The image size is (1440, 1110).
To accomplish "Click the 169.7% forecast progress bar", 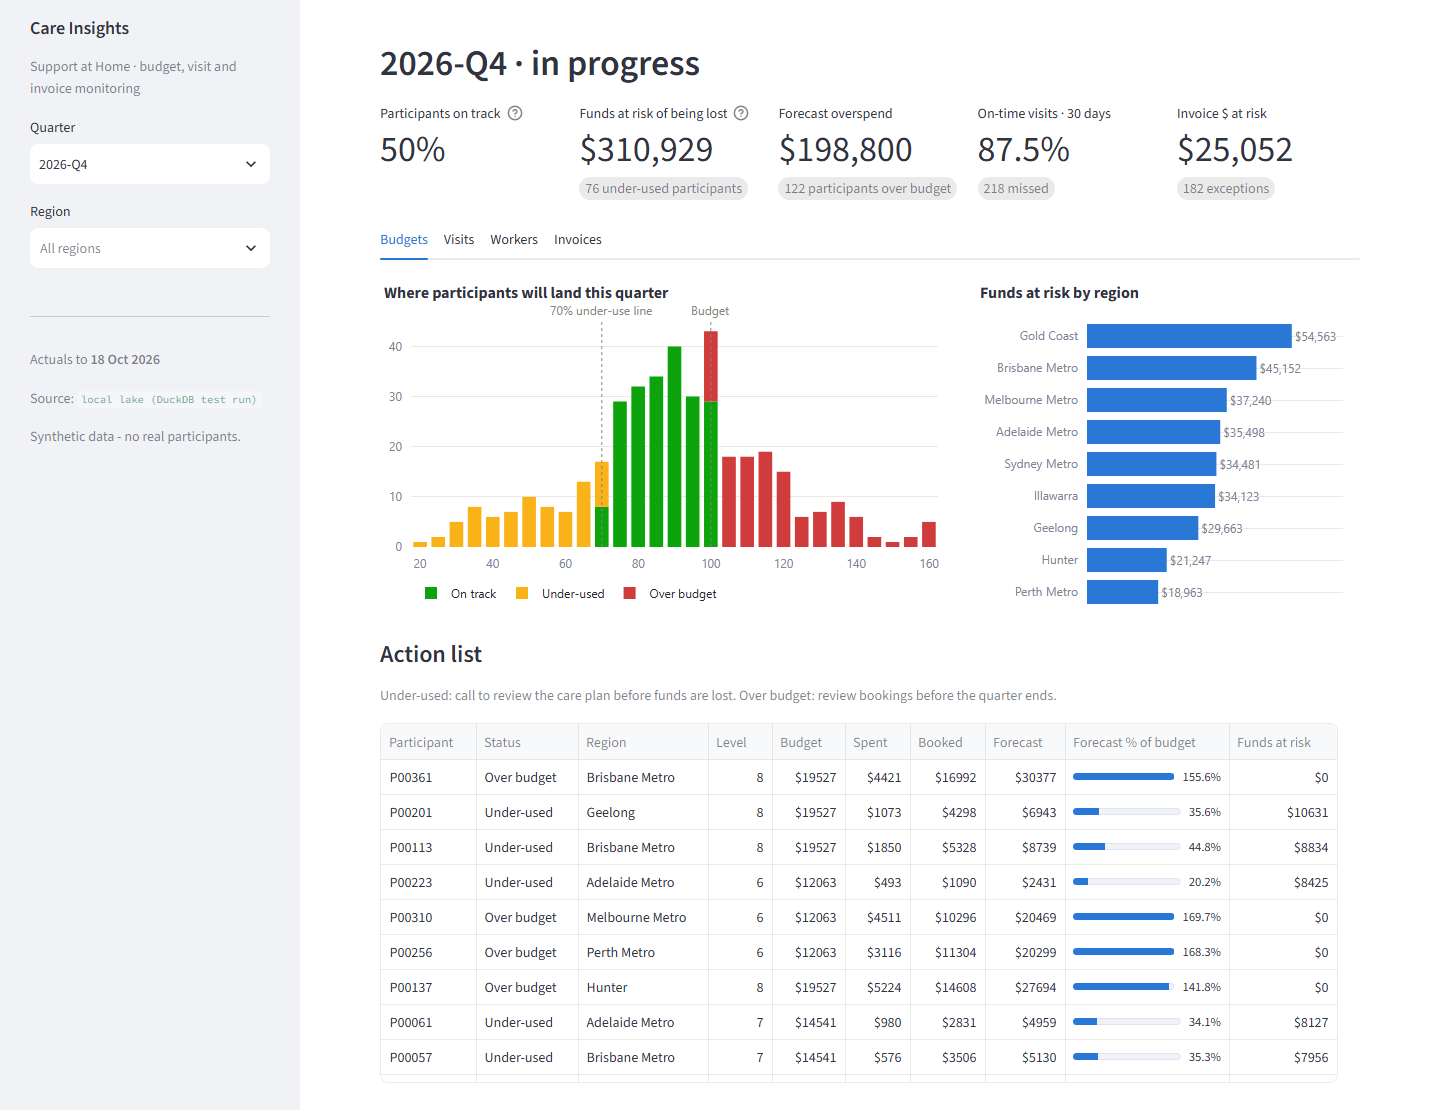I will (x=1124, y=917).
